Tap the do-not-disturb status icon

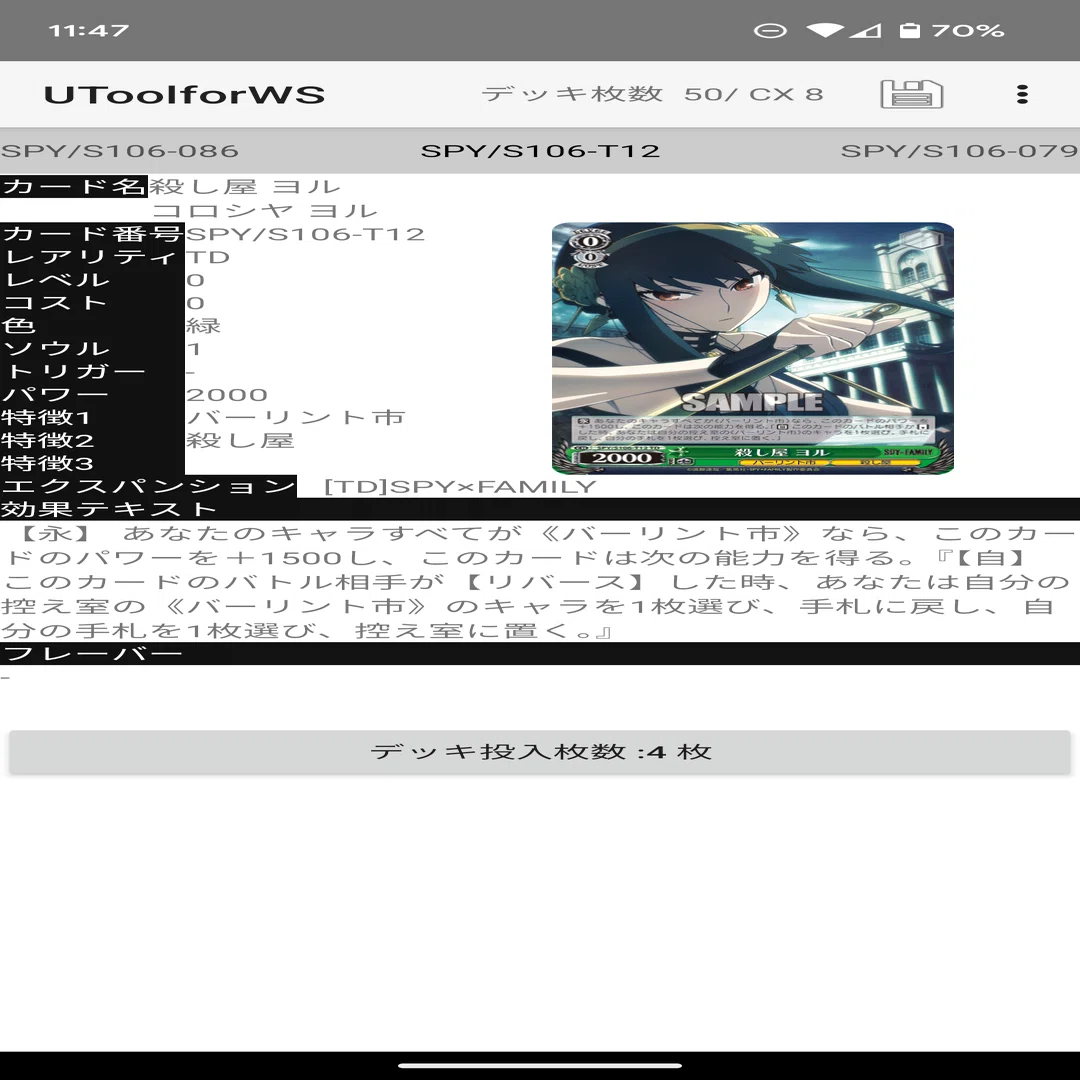point(770,30)
